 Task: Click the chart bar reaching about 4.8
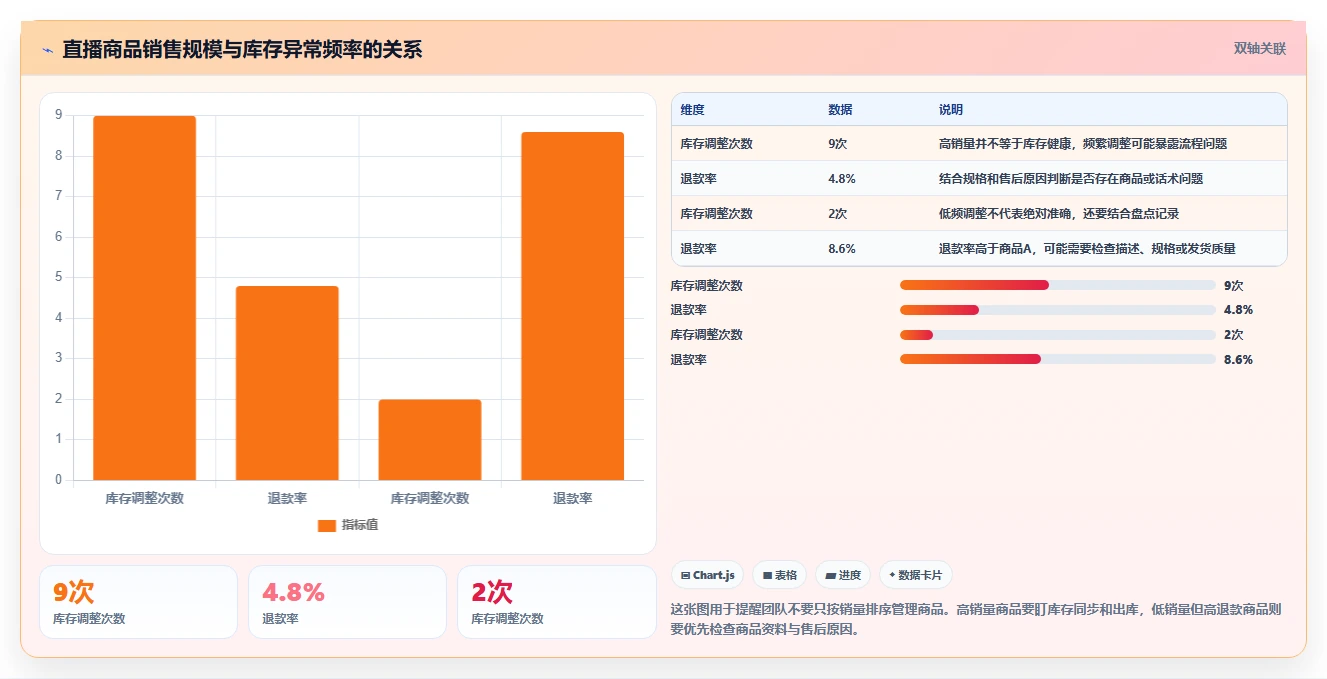coord(287,383)
